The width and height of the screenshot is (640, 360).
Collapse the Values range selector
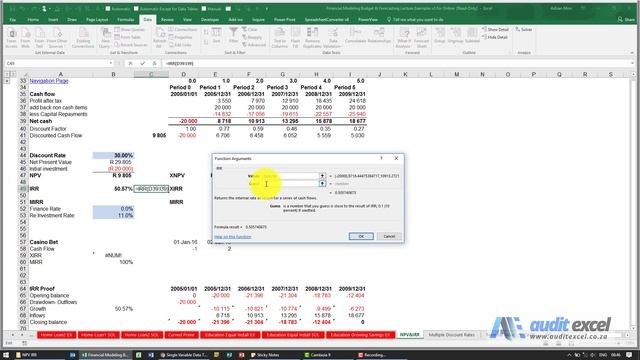tap(322, 176)
